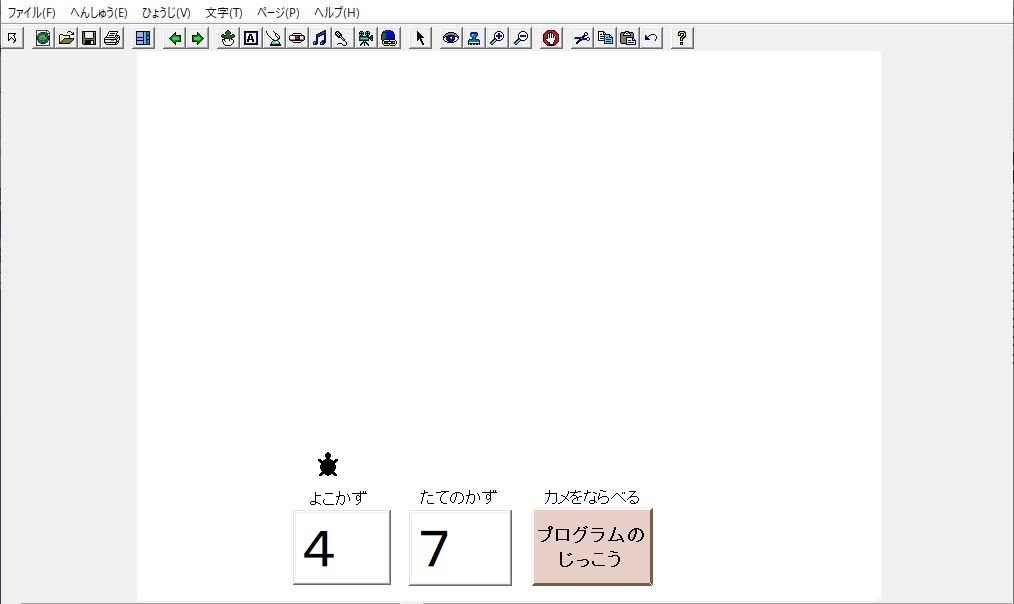The image size is (1014, 604).
Task: Click the eye icon in toolbar
Action: pos(451,38)
